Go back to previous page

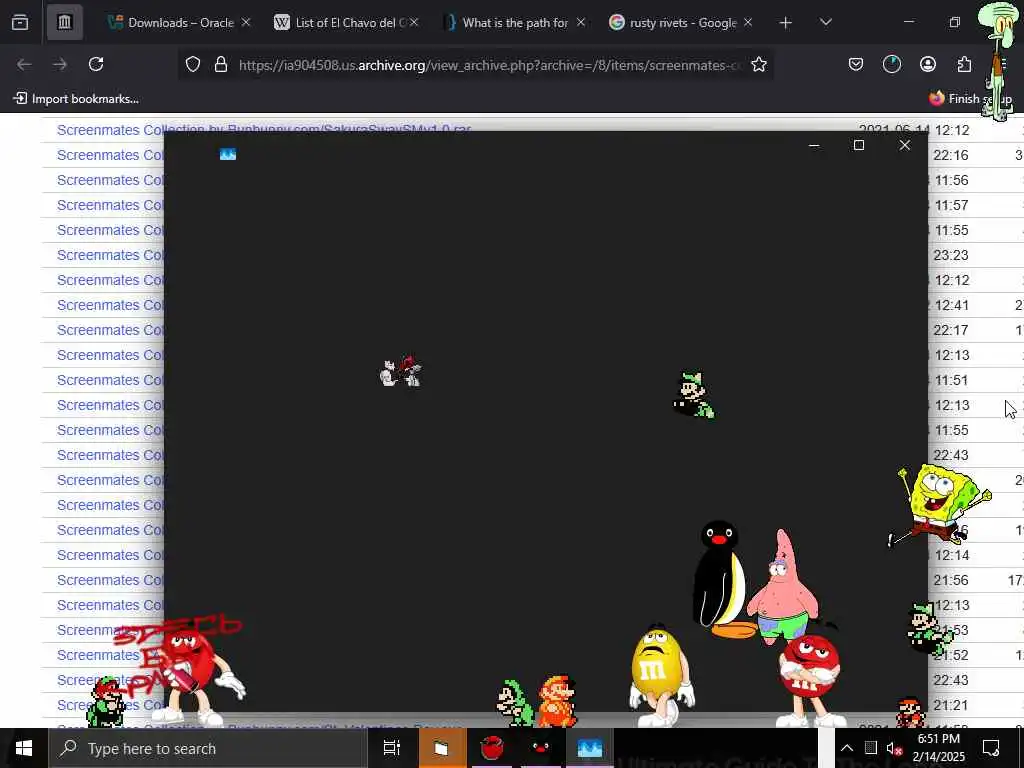click(24, 65)
